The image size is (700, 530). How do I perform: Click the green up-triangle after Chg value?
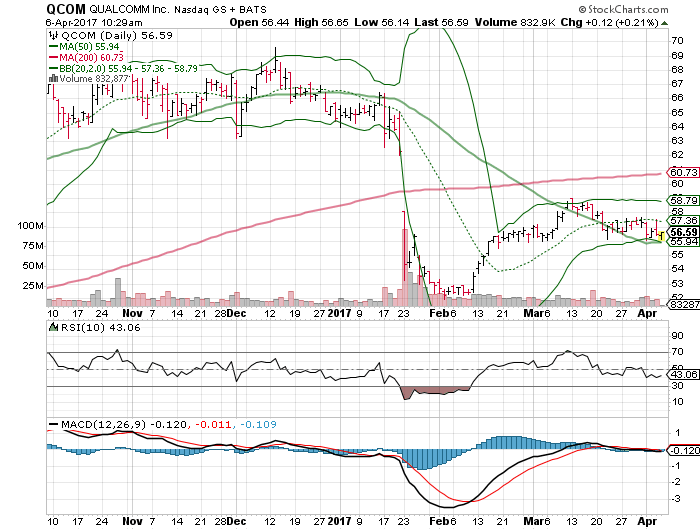pyautogui.click(x=665, y=23)
